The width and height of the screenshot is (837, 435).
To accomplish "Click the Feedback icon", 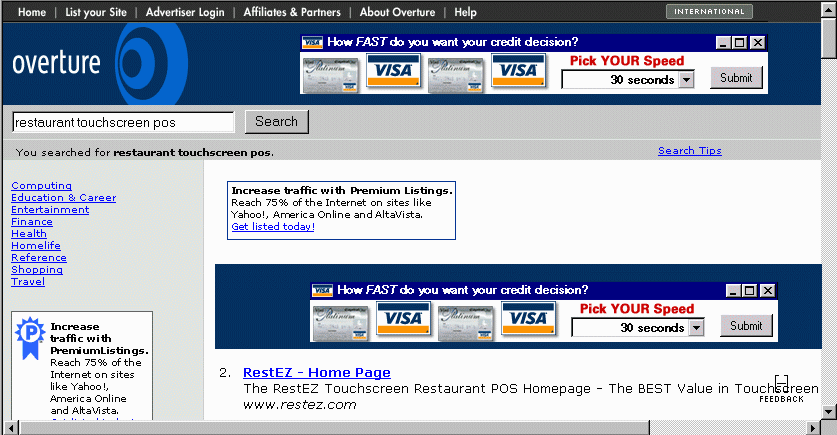I will point(781,389).
